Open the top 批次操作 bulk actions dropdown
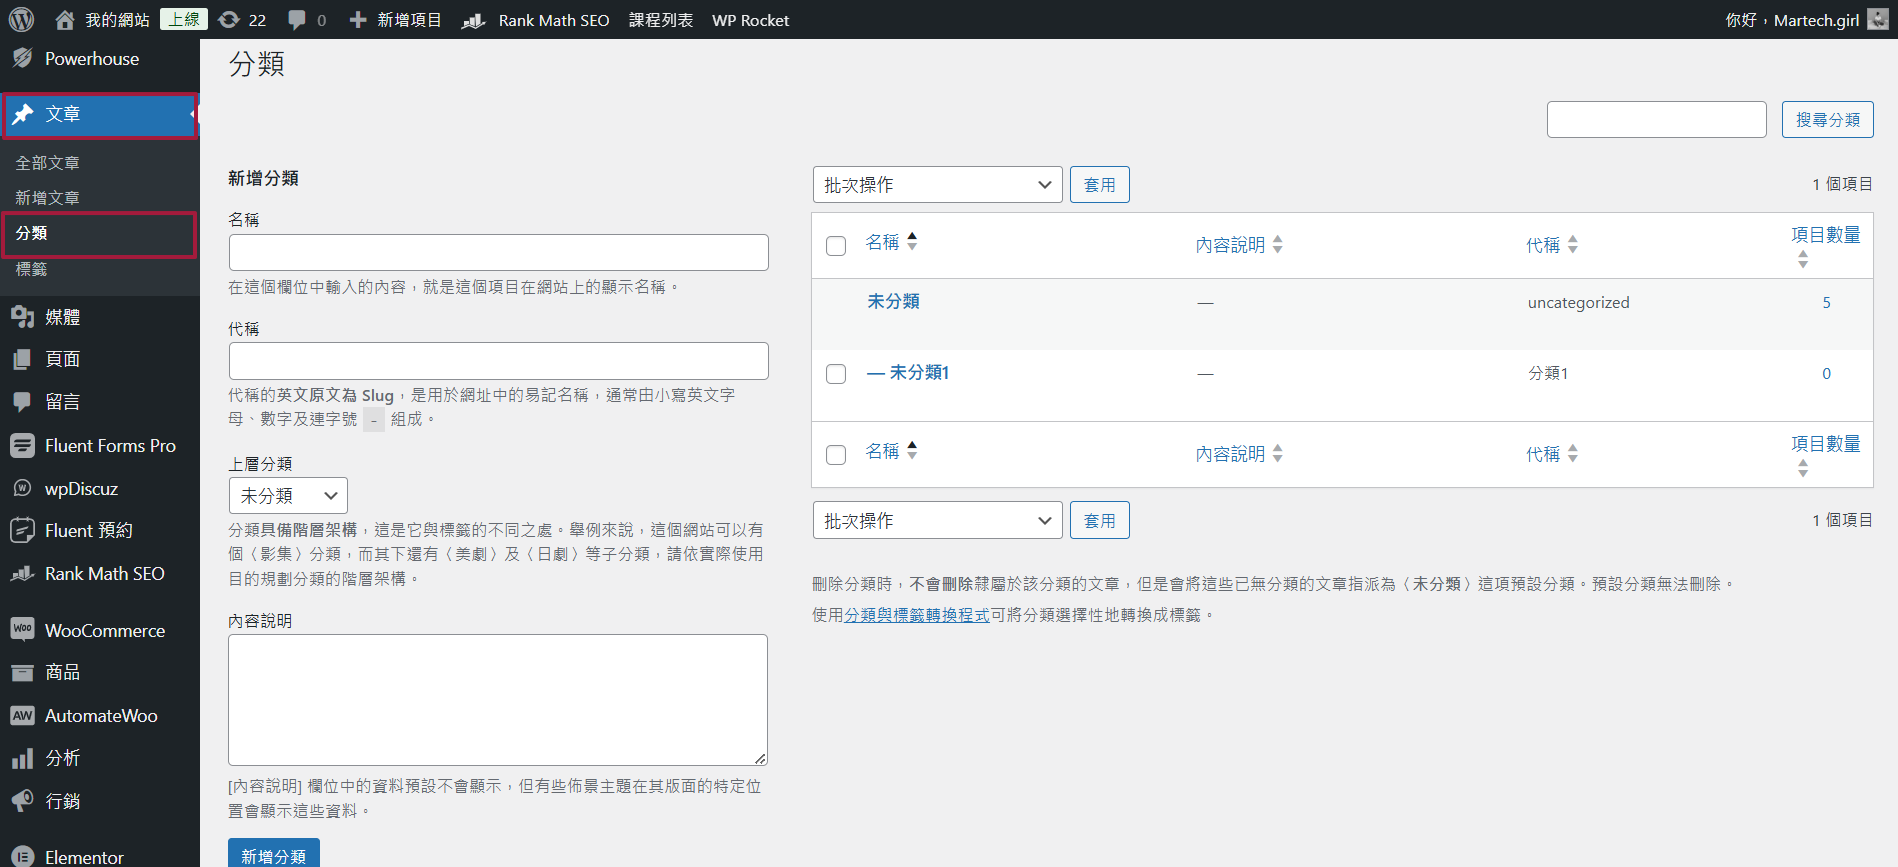 click(x=937, y=185)
